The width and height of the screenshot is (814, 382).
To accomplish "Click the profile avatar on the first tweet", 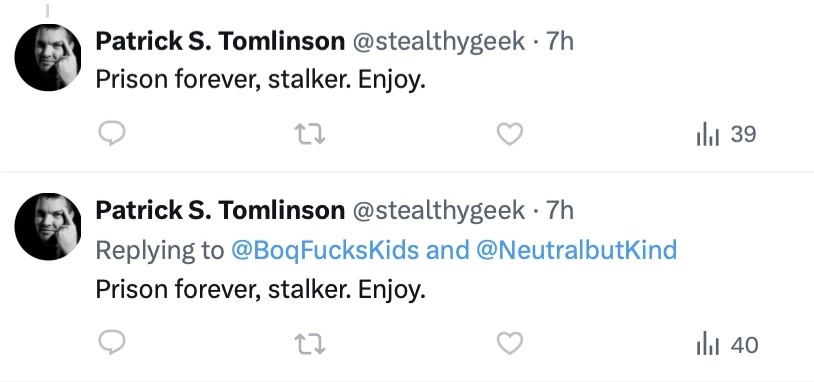I will point(48,58).
